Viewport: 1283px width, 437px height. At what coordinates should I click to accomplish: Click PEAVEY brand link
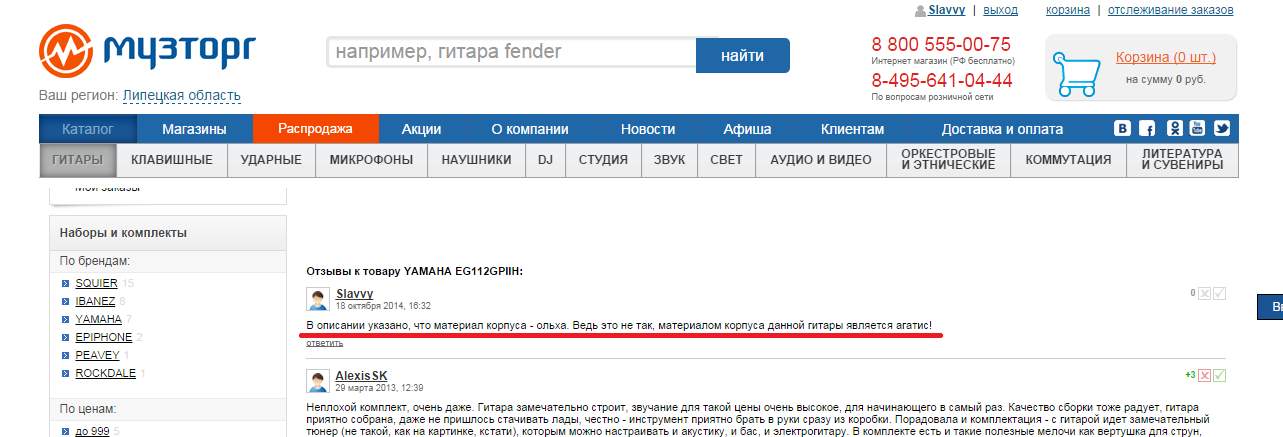pyautogui.click(x=97, y=356)
